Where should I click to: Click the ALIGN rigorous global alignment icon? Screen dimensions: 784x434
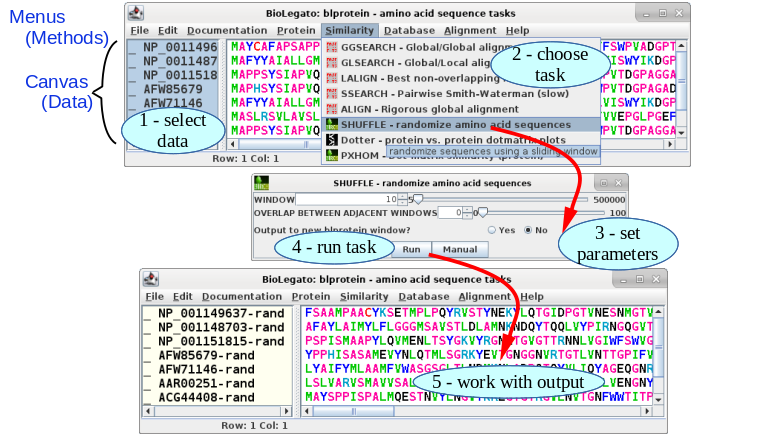333,108
